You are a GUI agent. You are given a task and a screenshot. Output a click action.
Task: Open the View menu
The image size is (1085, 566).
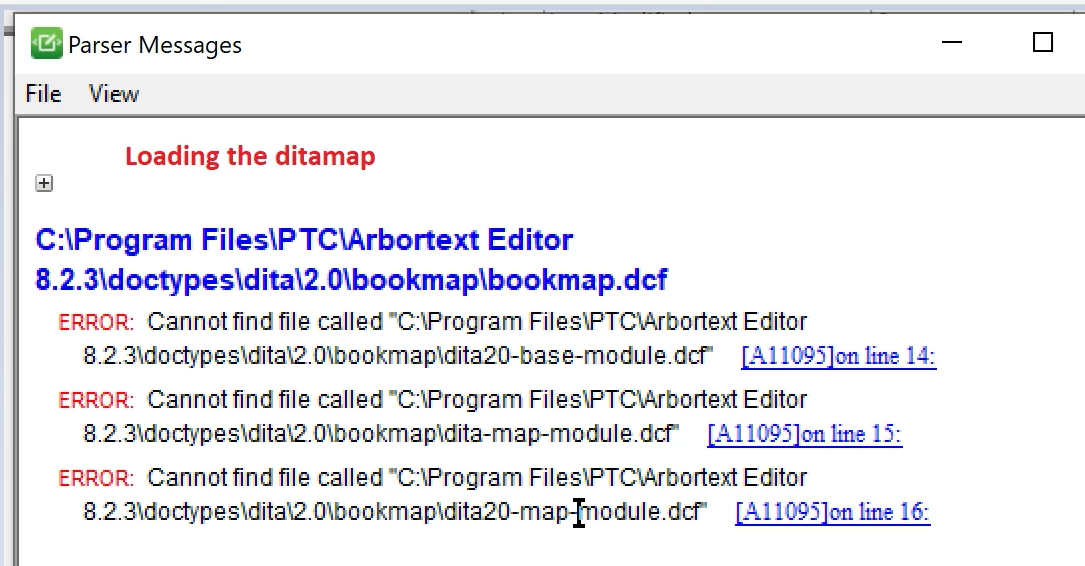[113, 93]
